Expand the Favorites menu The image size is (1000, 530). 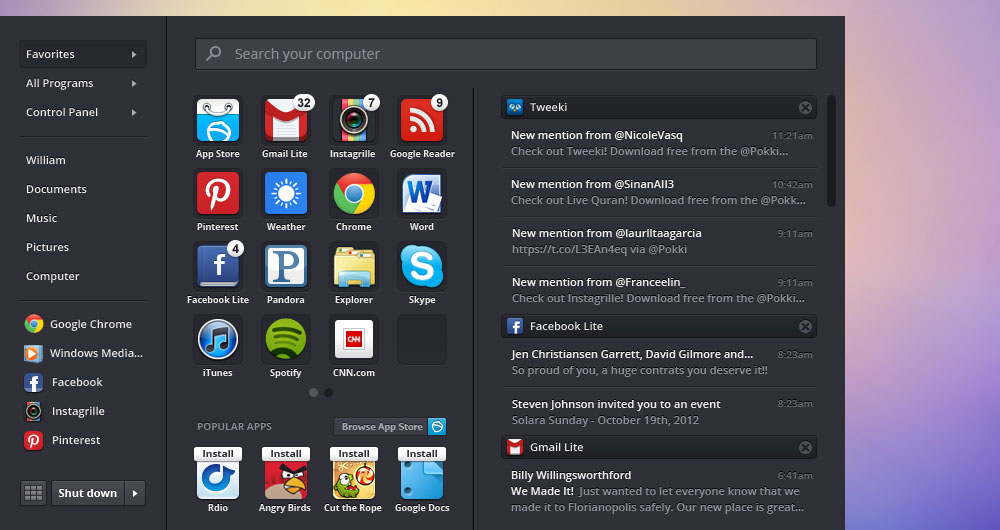82,54
